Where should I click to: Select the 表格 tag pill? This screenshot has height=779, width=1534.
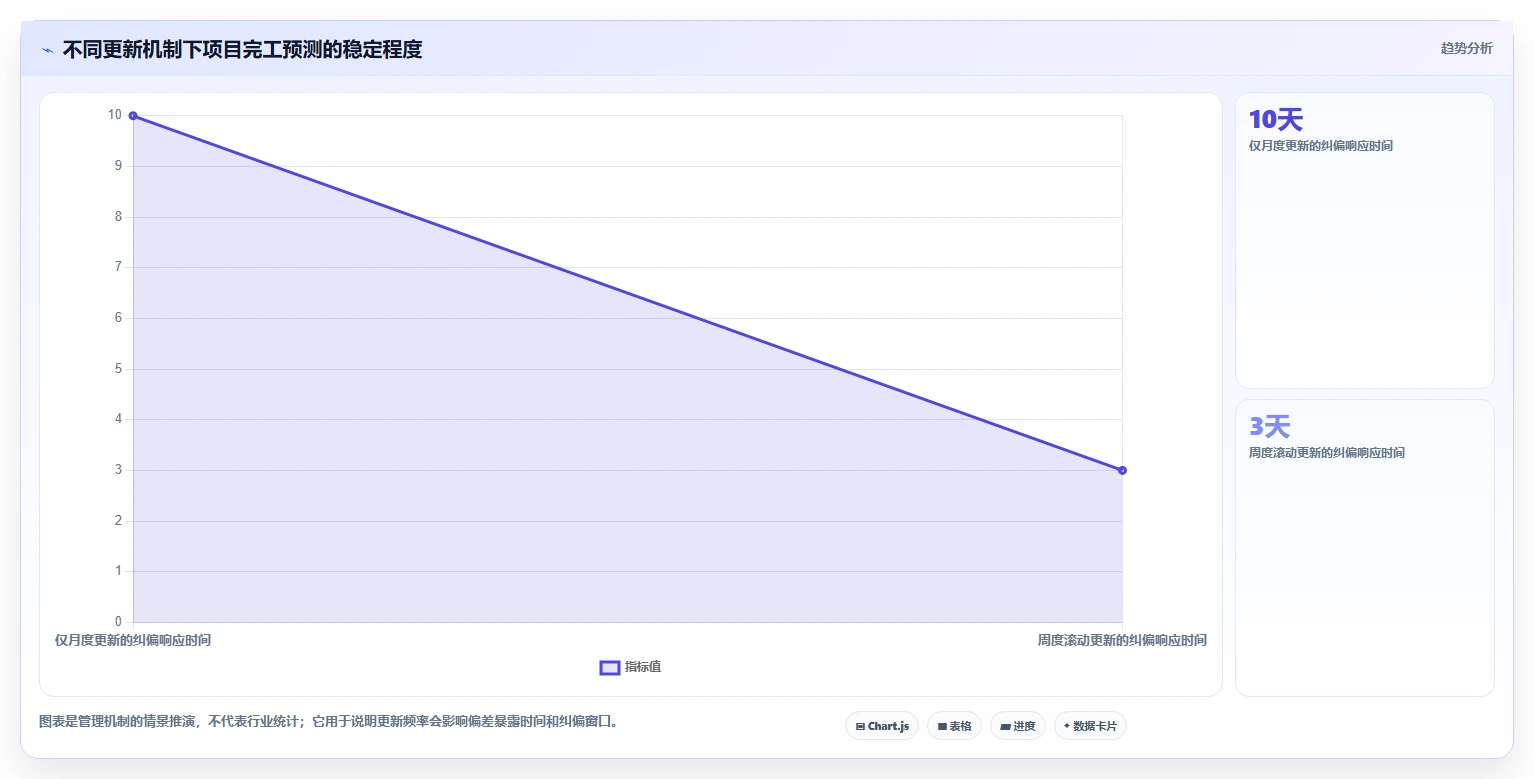point(954,726)
